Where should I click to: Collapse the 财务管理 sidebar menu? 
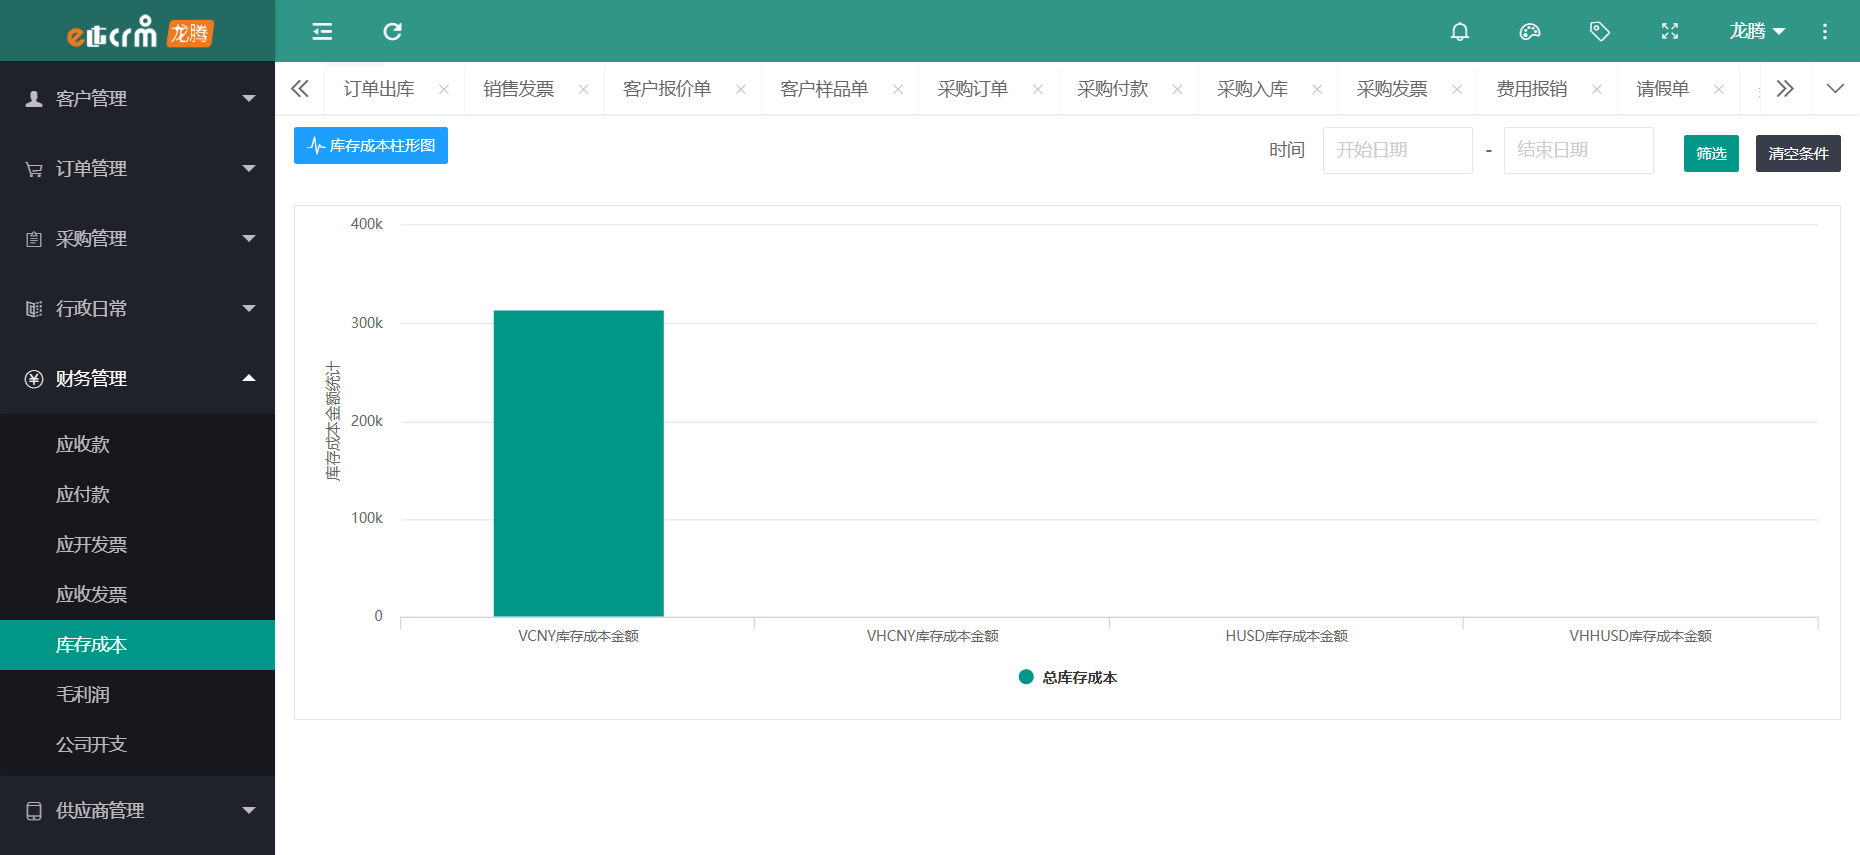click(x=137, y=379)
